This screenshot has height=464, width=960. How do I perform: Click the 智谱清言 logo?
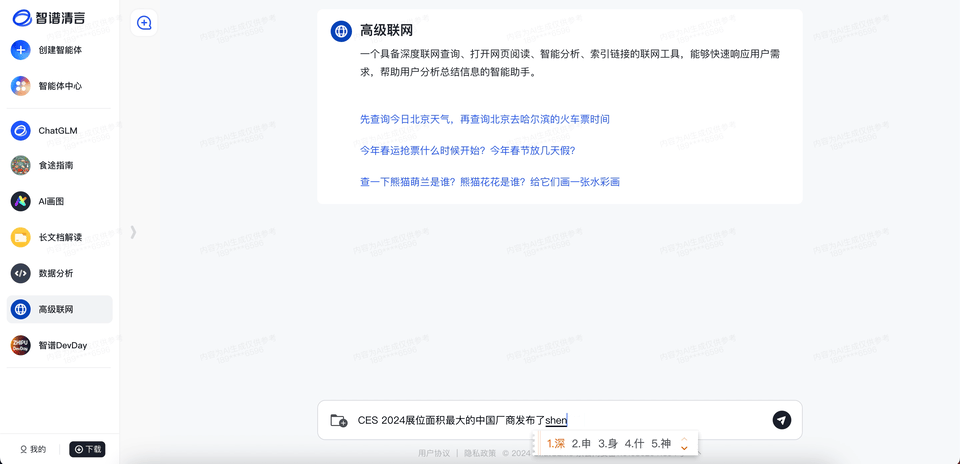click(x=51, y=18)
